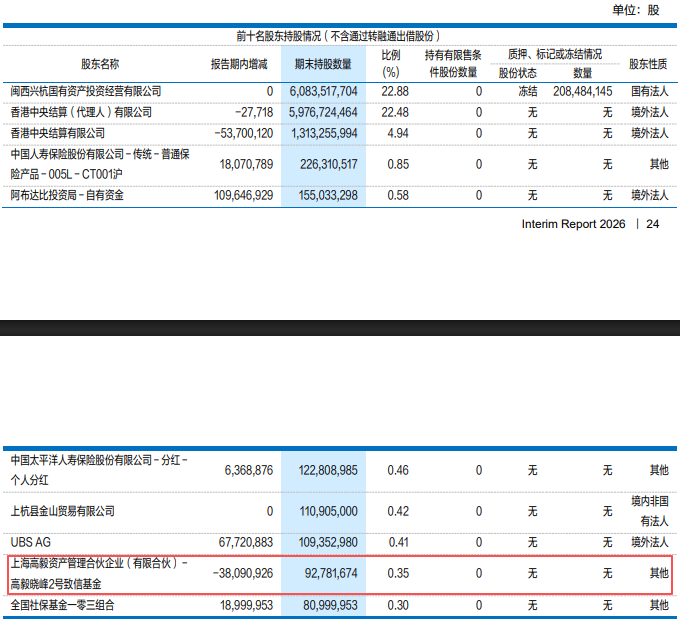Click the percentage 0.35
Screen dimensions: 680x619
398,573
